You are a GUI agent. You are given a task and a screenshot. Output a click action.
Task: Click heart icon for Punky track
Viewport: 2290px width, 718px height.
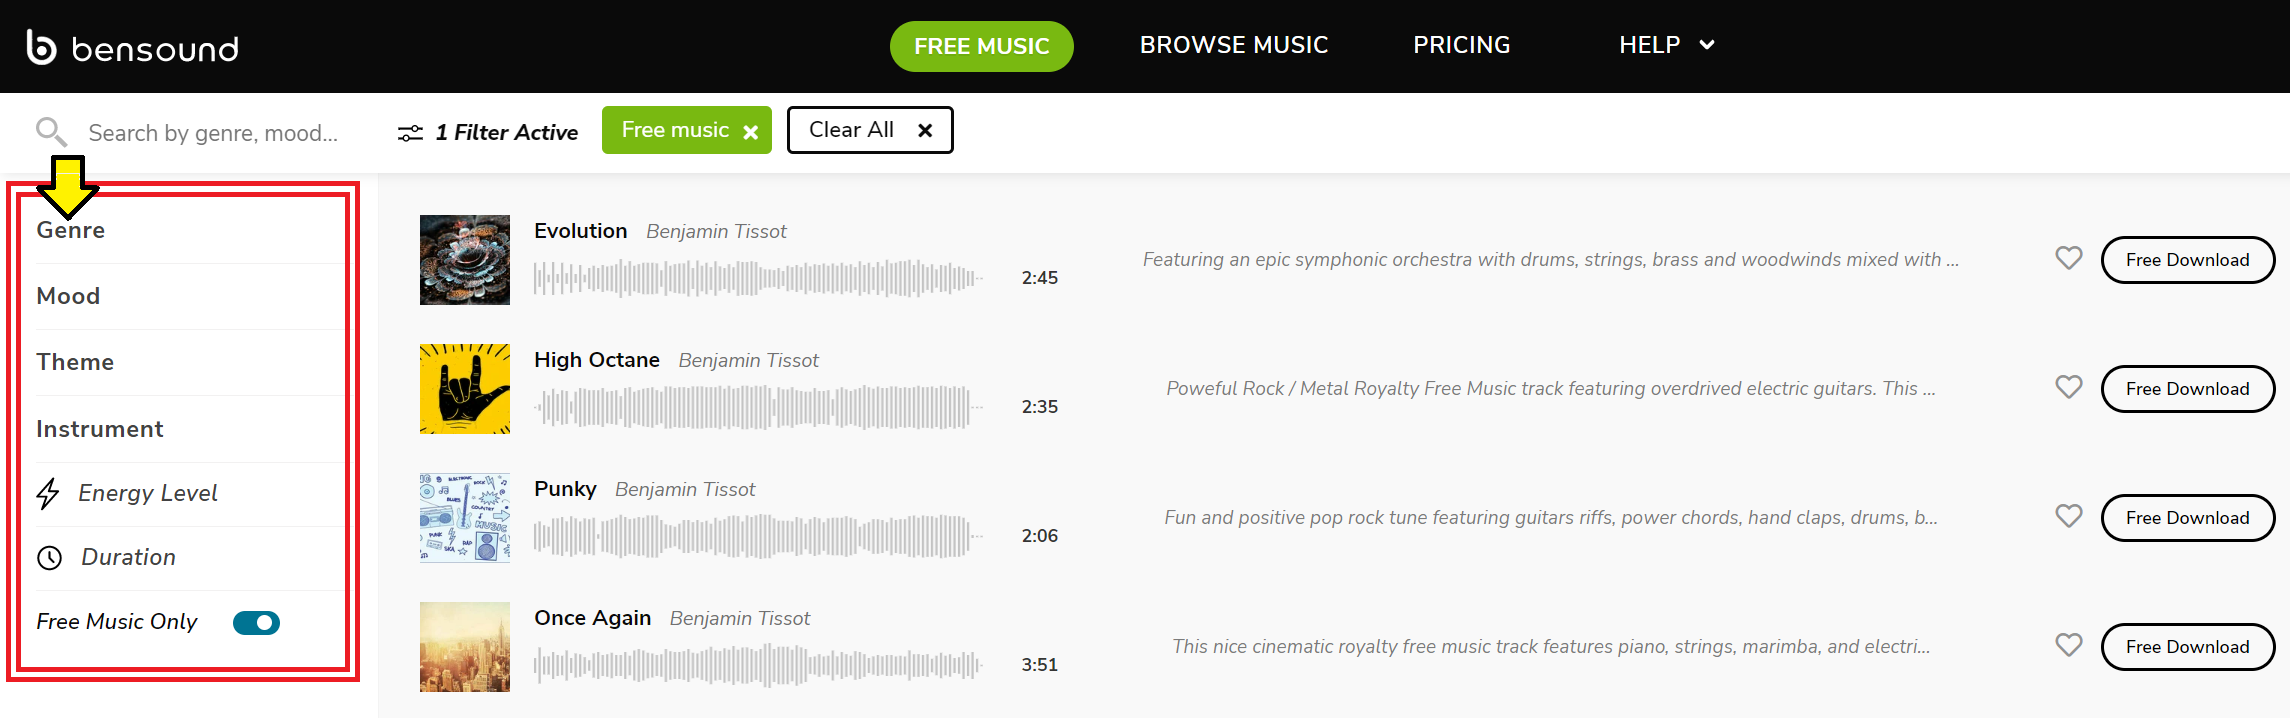pyautogui.click(x=2068, y=516)
